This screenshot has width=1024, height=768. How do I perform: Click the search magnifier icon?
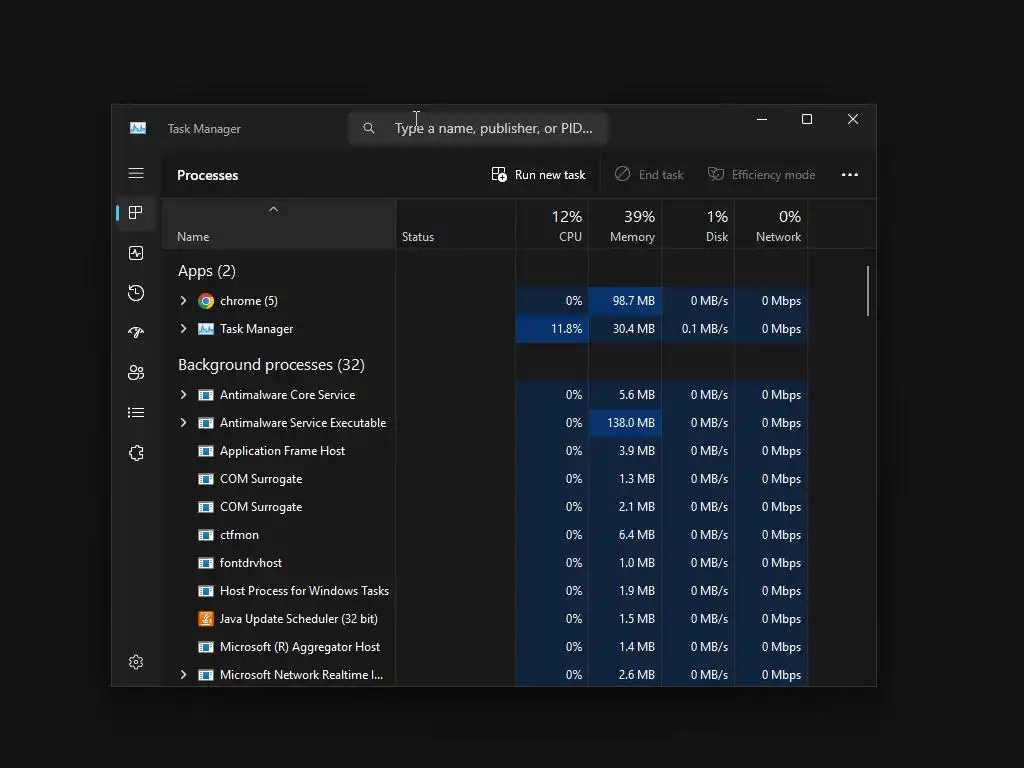pyautogui.click(x=369, y=128)
